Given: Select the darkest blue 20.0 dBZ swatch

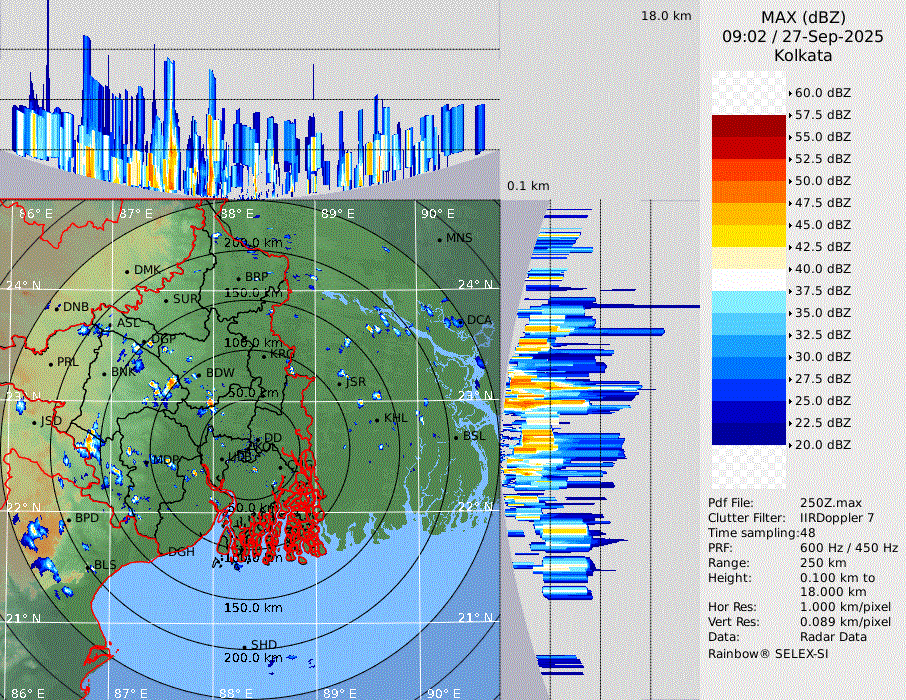Looking at the screenshot, I should (749, 434).
